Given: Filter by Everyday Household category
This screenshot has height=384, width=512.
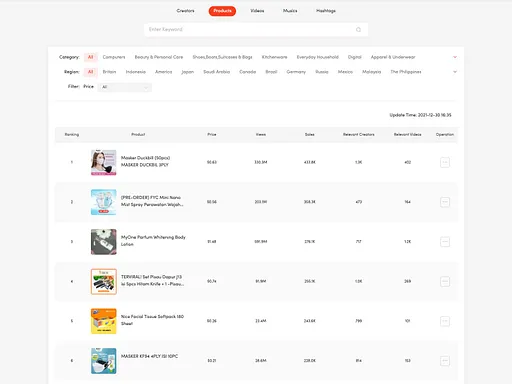Looking at the screenshot, I should 317,57.
